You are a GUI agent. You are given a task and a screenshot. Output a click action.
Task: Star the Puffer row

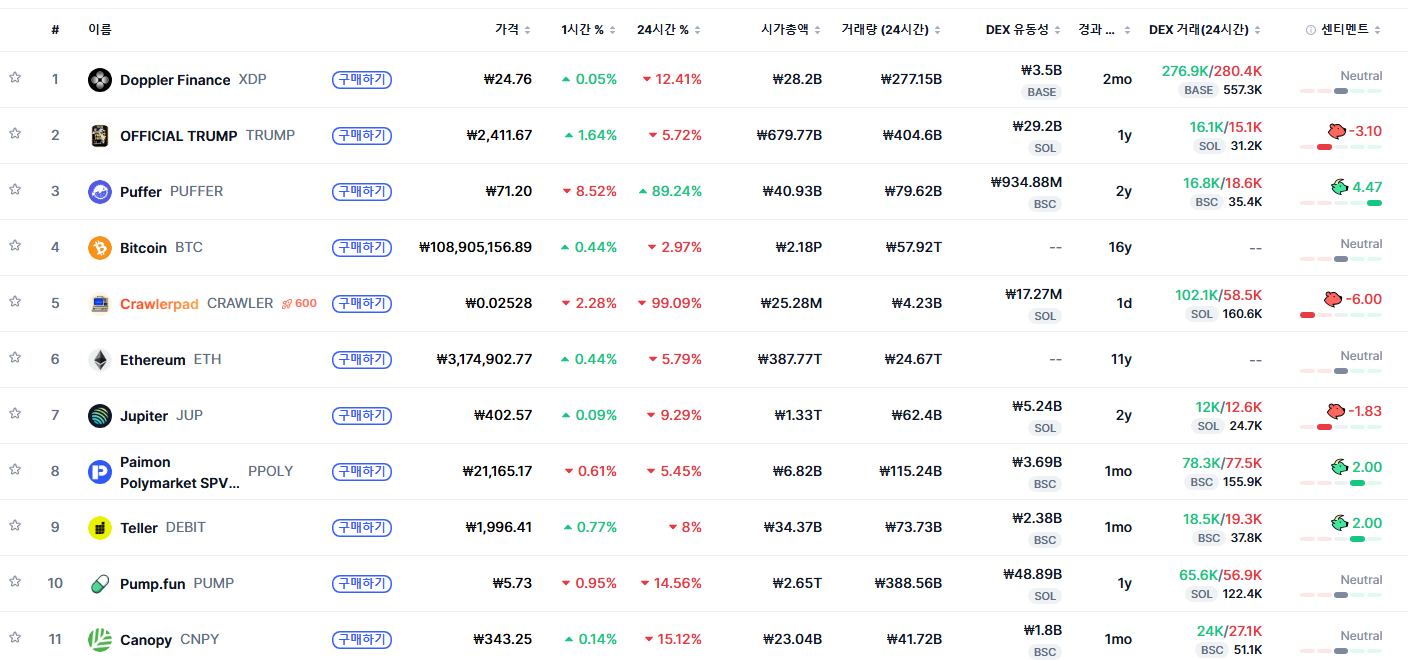click(x=15, y=190)
